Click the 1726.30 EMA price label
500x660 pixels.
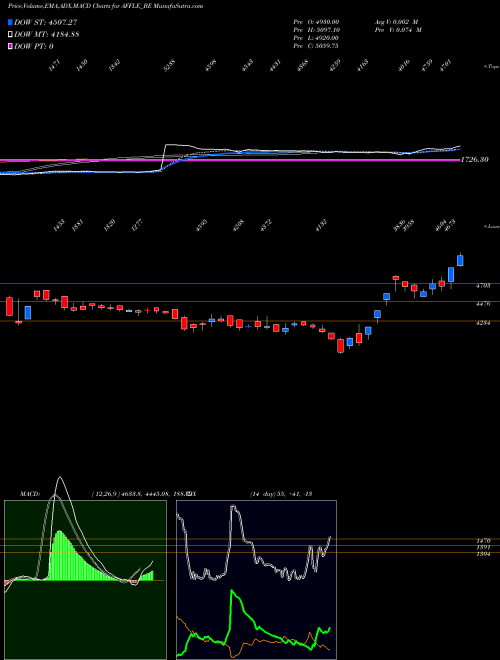pyautogui.click(x=475, y=160)
